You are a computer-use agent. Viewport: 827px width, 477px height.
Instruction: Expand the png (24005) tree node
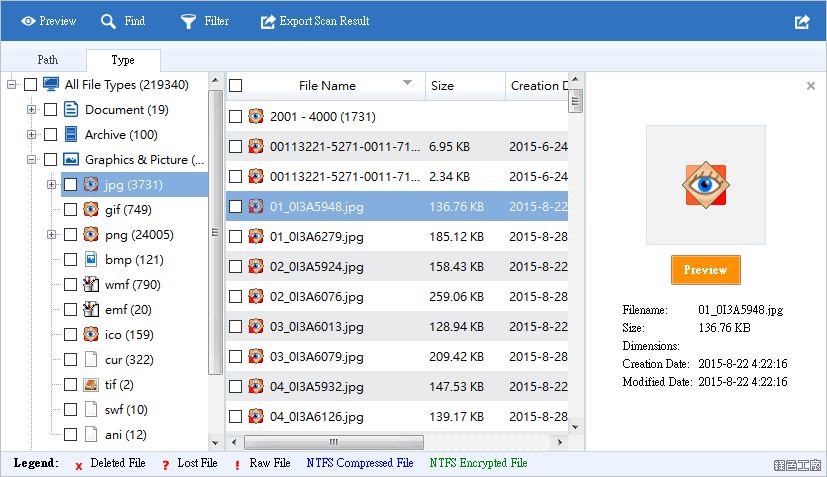51,234
